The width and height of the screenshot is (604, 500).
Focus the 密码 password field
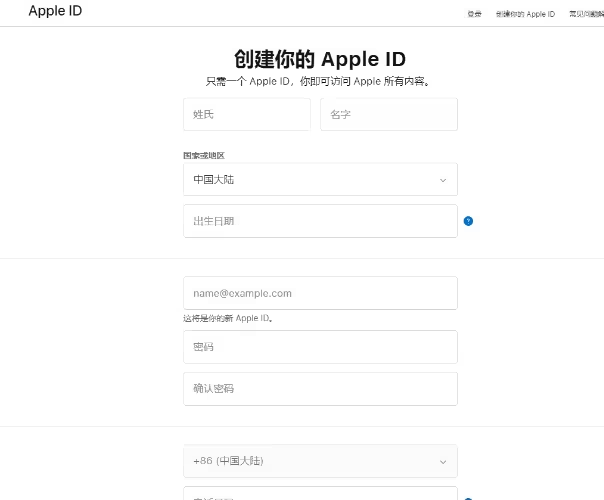coord(320,347)
